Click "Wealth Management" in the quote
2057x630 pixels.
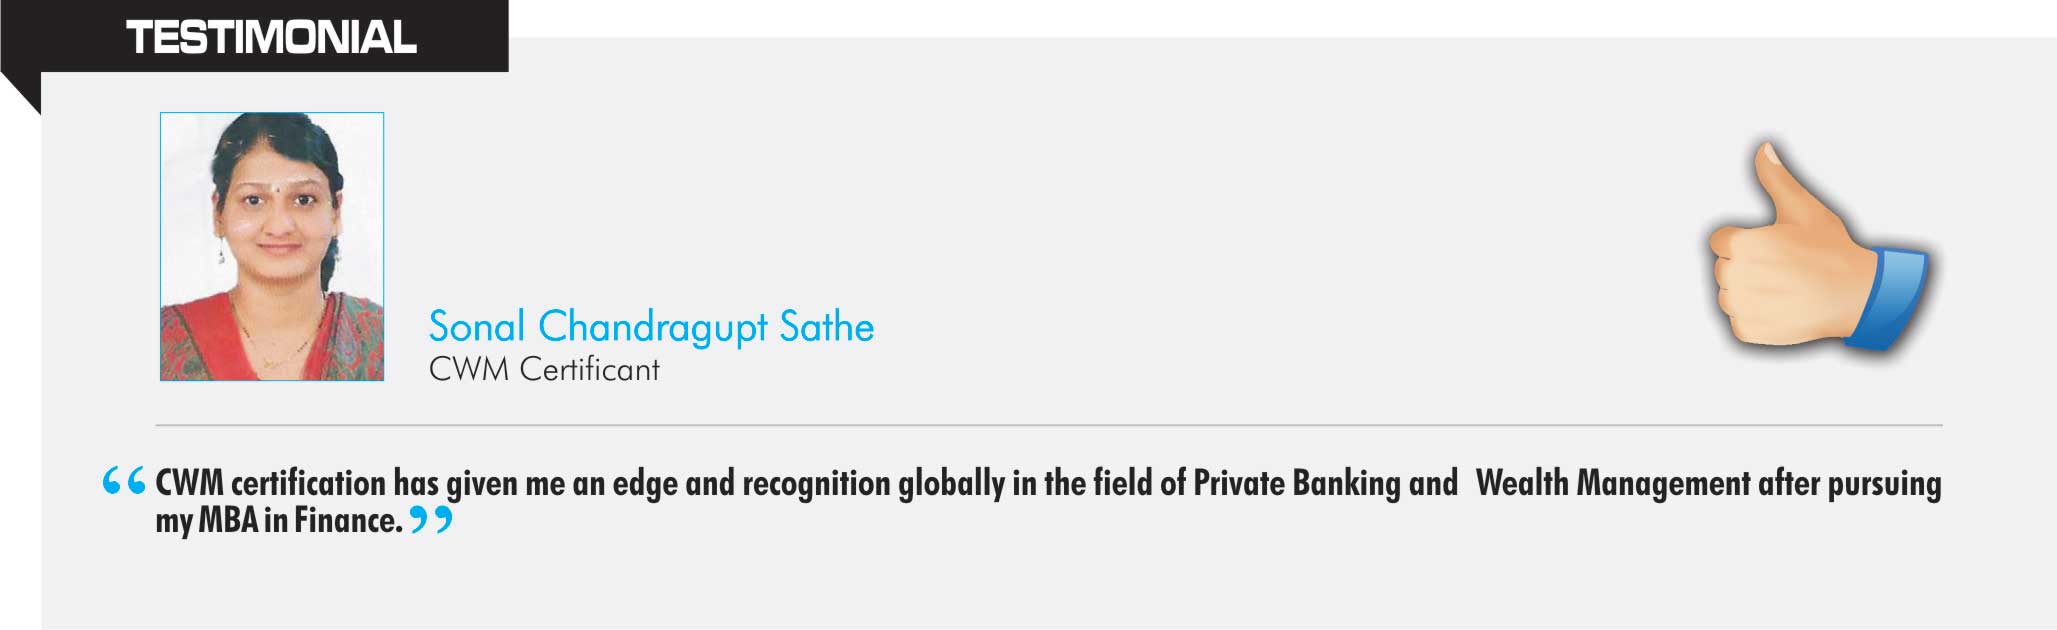point(1613,483)
